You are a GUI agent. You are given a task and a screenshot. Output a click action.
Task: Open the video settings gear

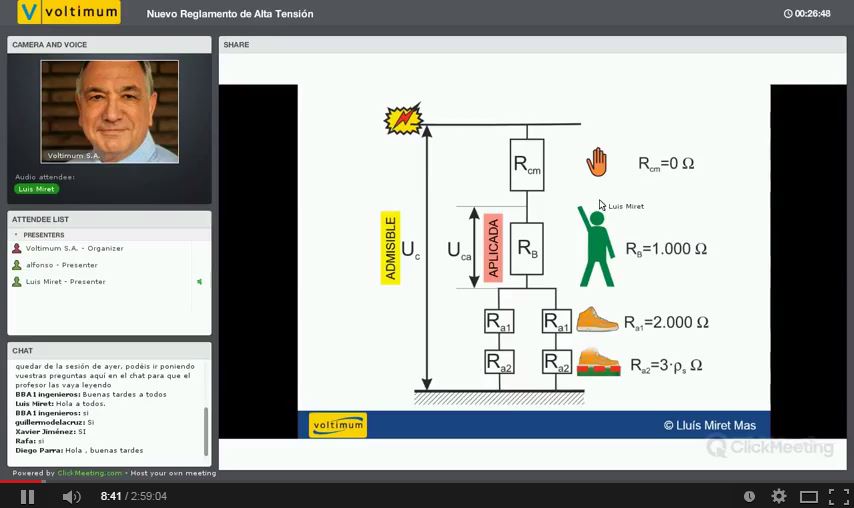(778, 496)
